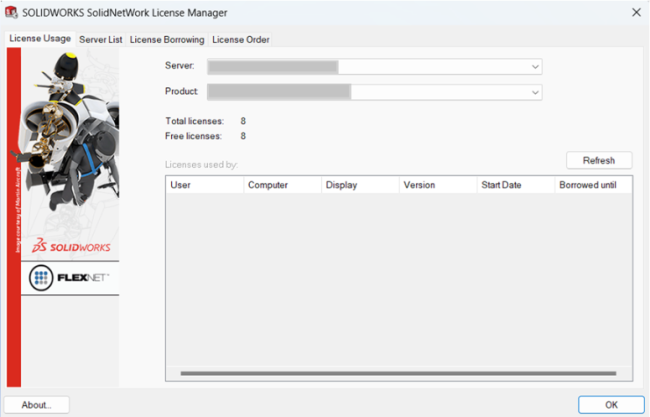
Task: Open the Server List tab
Action: tap(100, 39)
